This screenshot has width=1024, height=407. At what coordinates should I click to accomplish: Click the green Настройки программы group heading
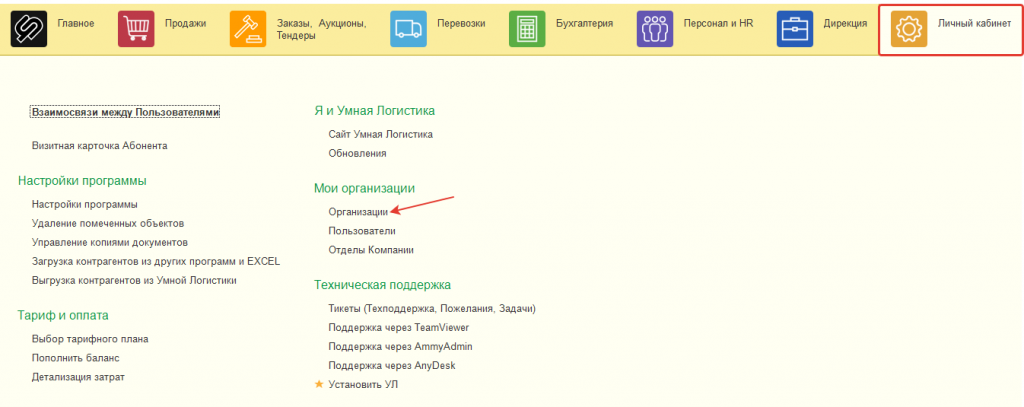coord(82,181)
